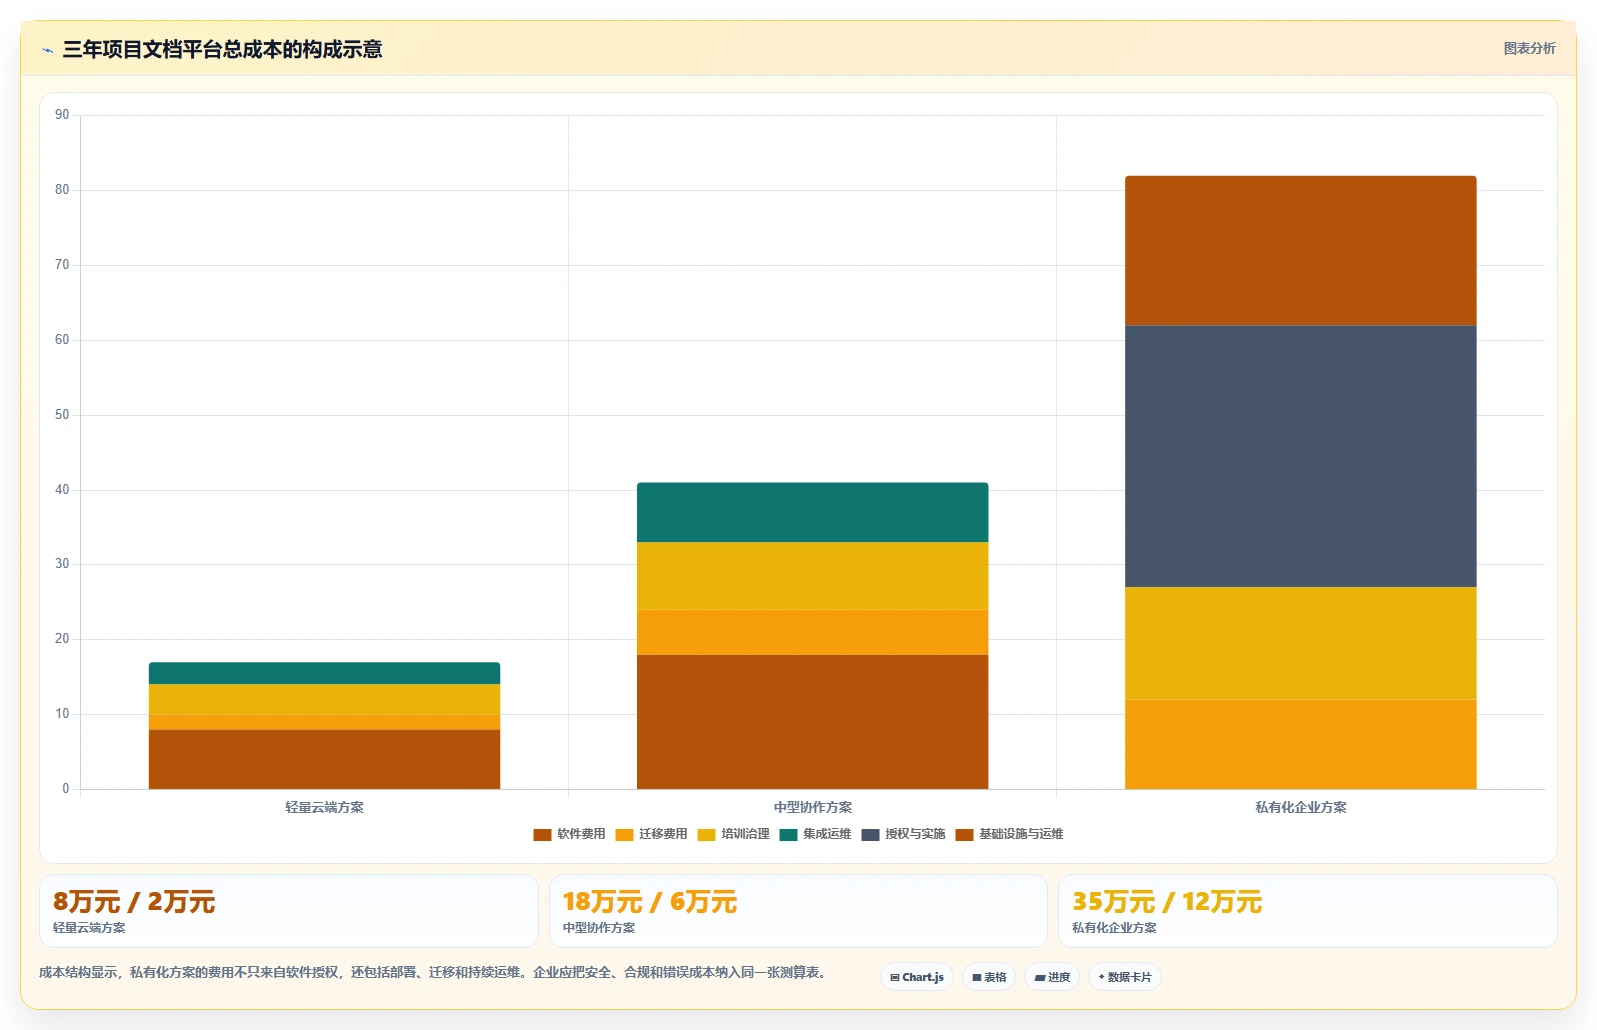Click the brown 软件费用 segment of 中型协作方案 bar
Viewport: 1597px width, 1030px height.
812,722
